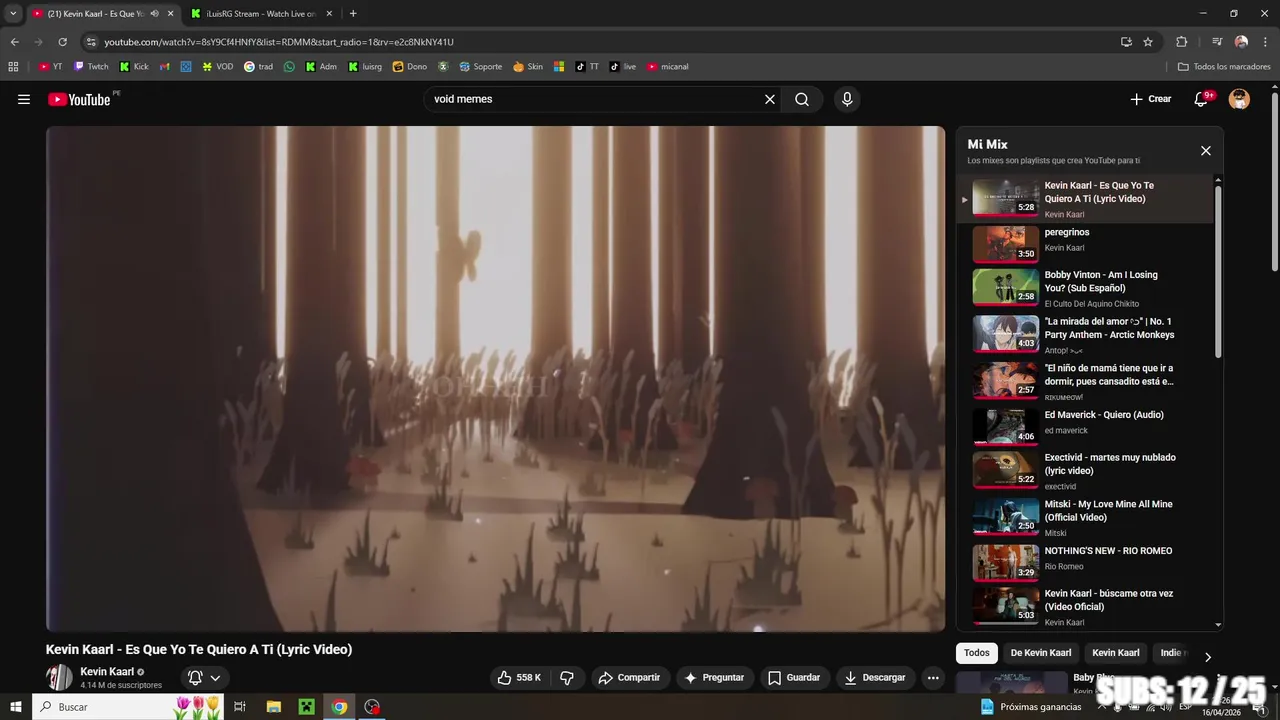Viewport: 1280px width, 720px height.
Task: Like the video with thumbs up
Action: [519, 677]
